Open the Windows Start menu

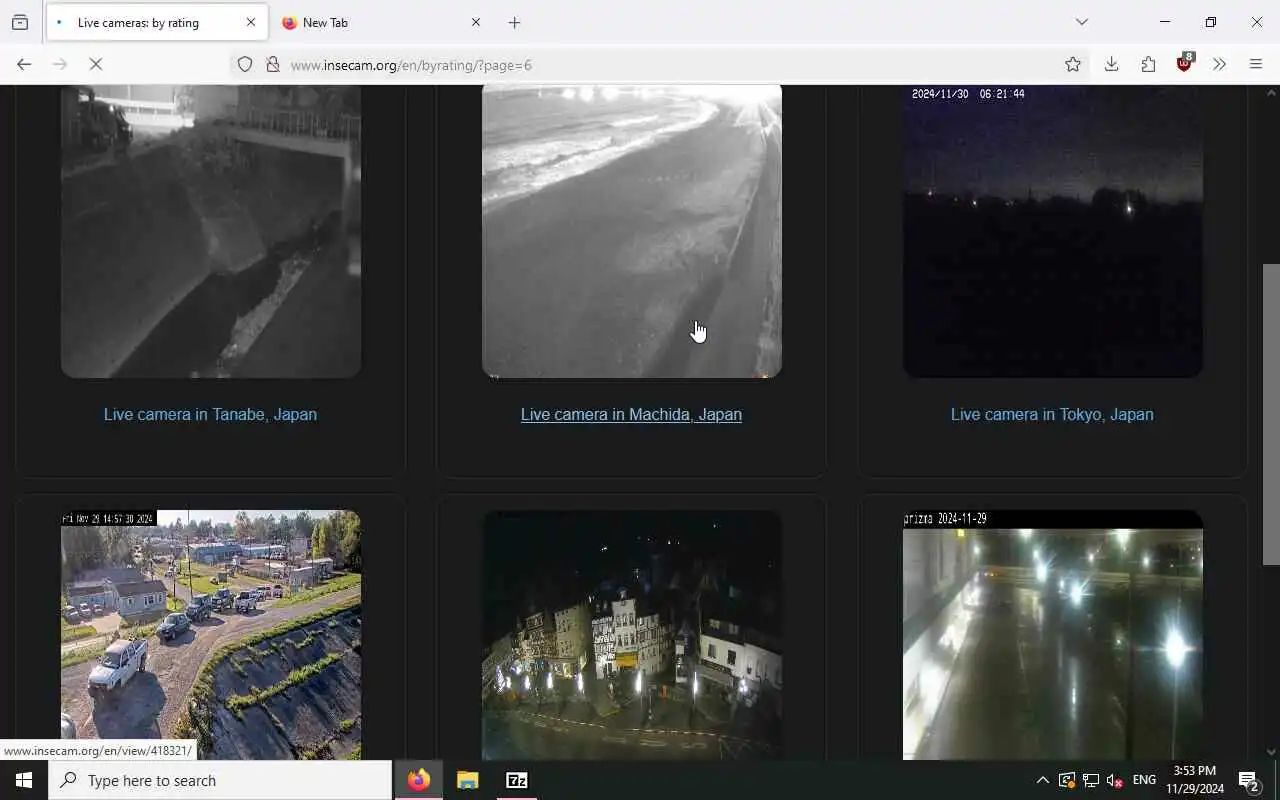pos(24,780)
